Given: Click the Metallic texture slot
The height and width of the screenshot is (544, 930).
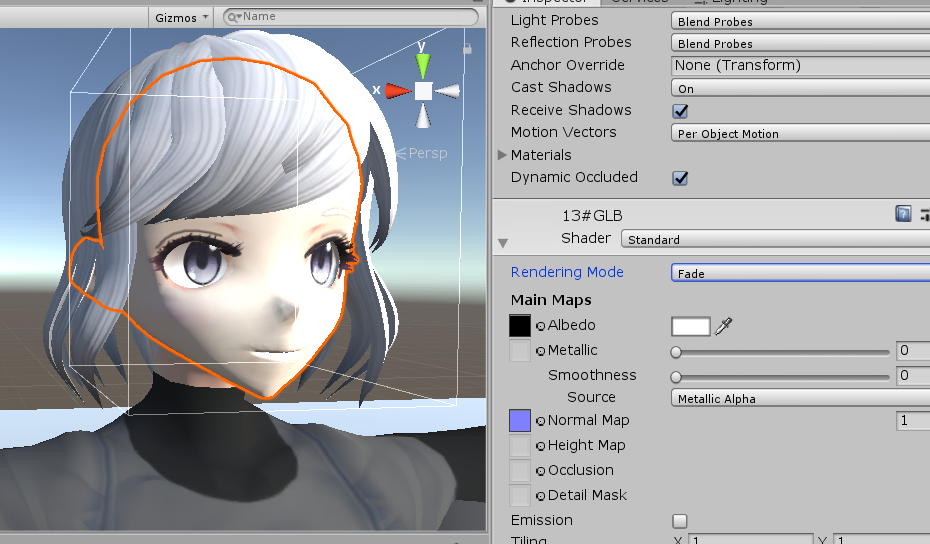Looking at the screenshot, I should 520,351.
